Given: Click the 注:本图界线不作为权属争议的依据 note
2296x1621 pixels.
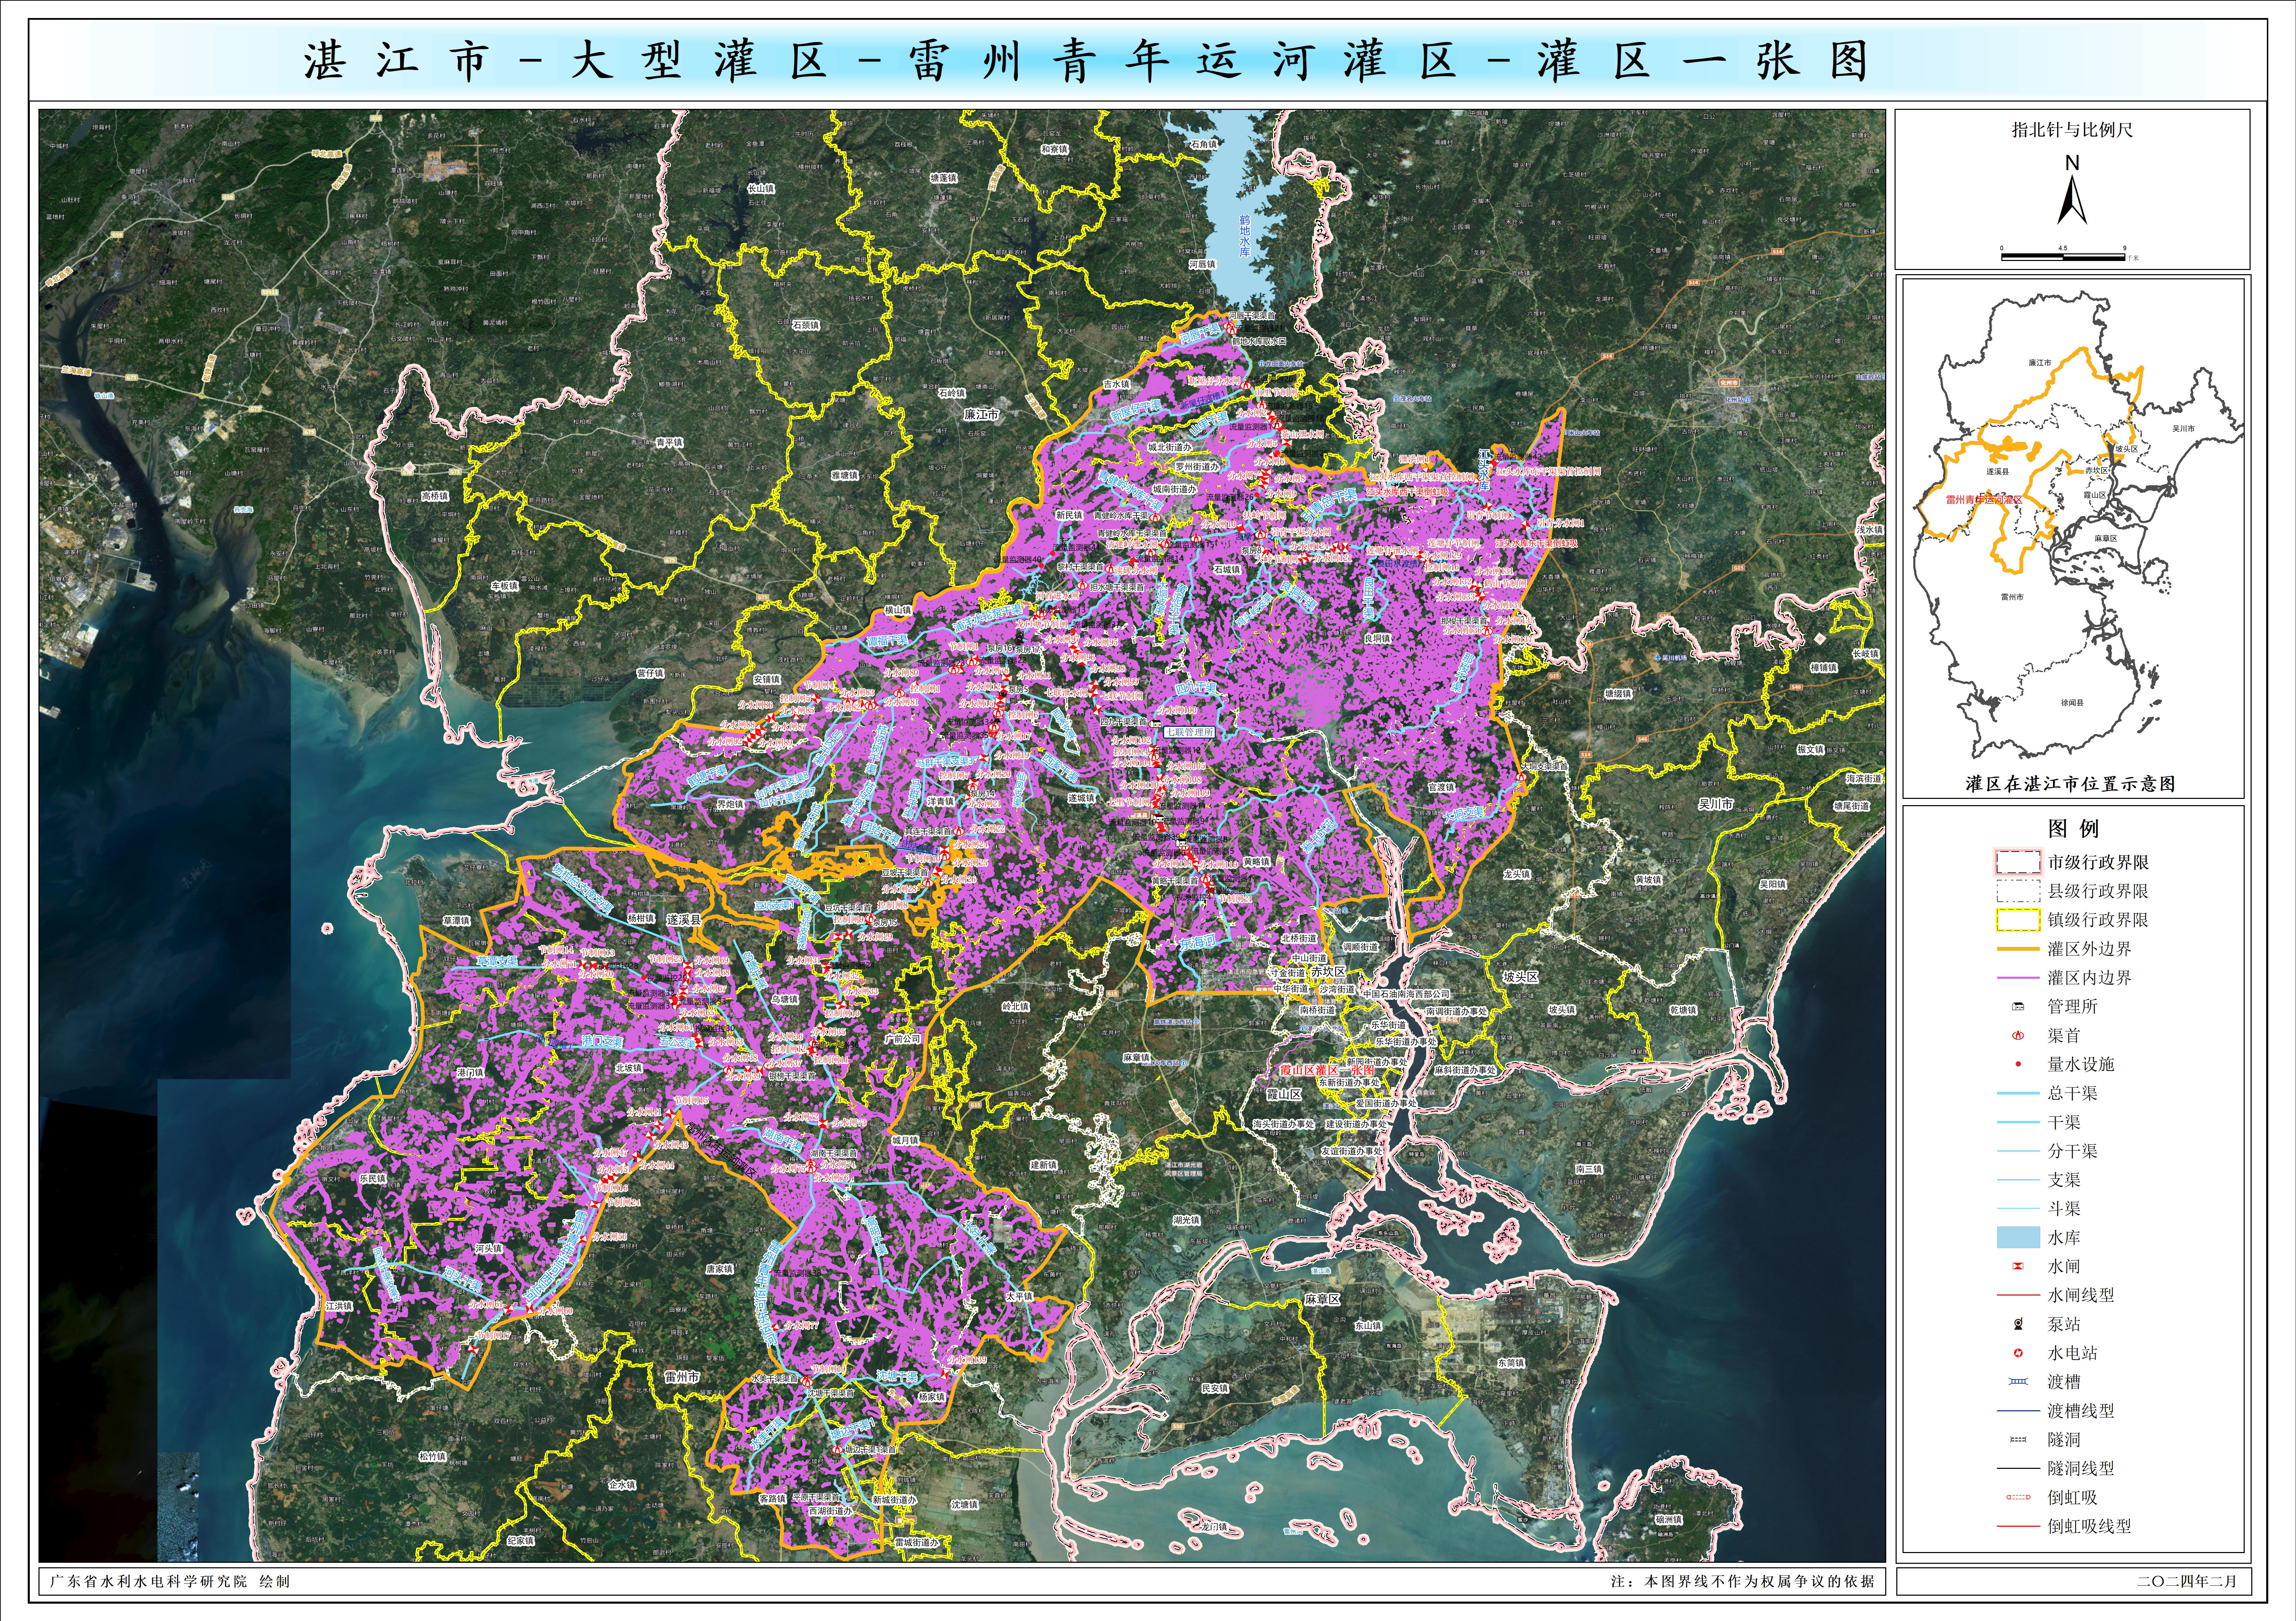Looking at the screenshot, I should pos(1743,1582).
